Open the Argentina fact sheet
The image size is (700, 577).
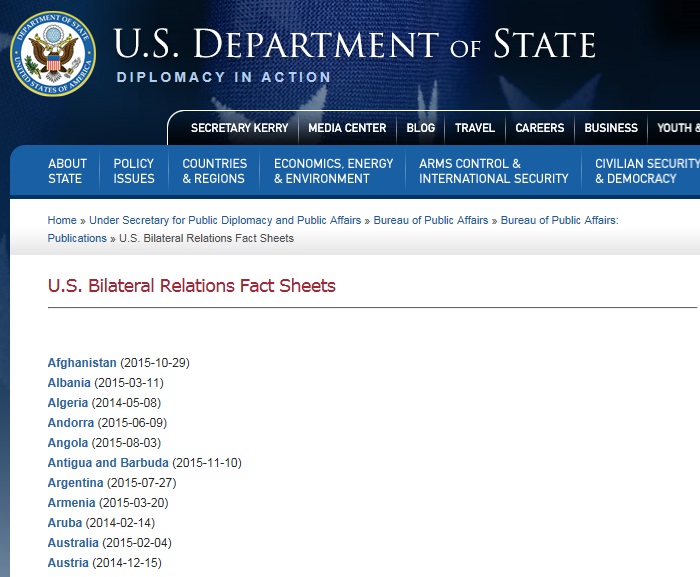75,483
